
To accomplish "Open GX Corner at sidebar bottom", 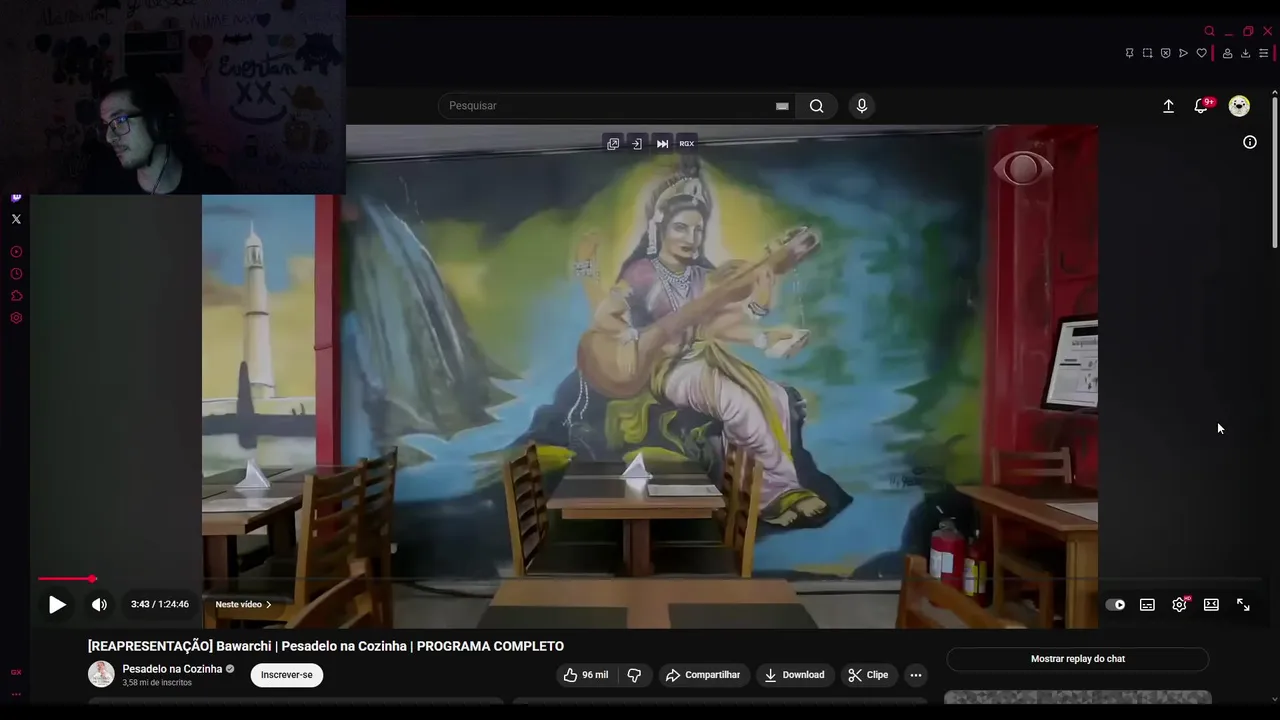I will pos(16,673).
